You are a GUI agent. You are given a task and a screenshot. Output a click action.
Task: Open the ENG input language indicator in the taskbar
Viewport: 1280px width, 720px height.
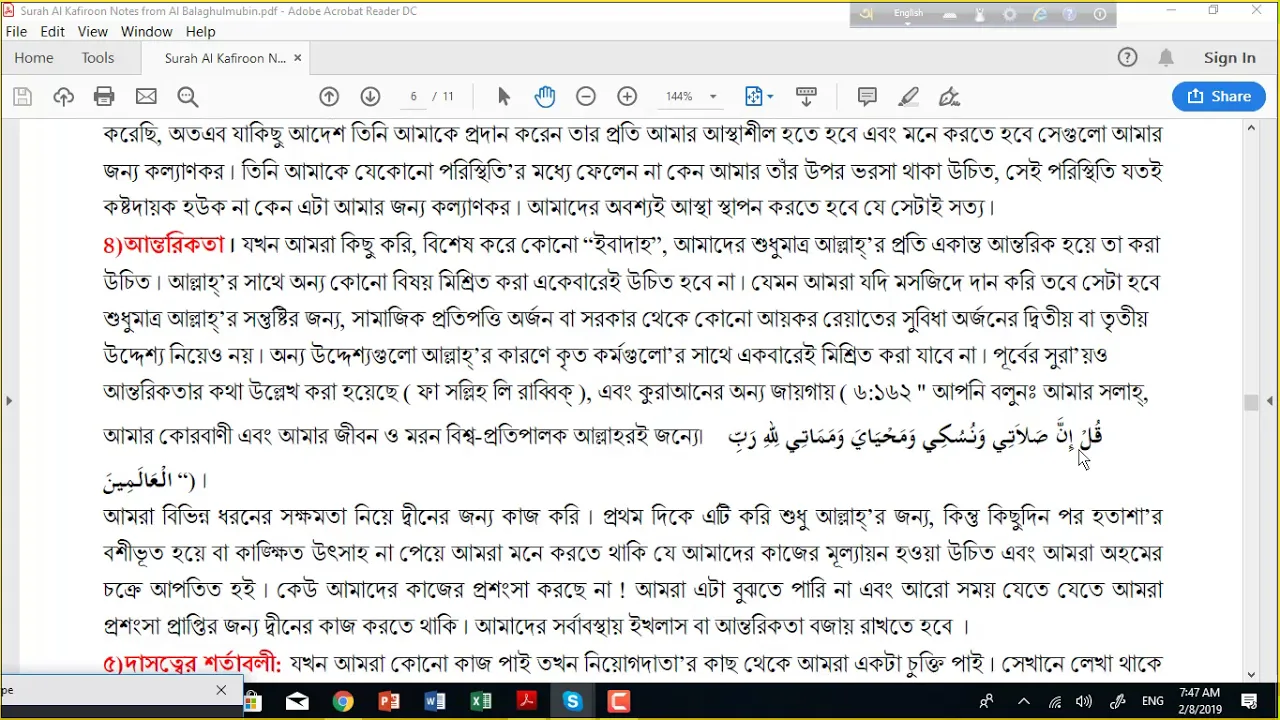pos(1152,702)
